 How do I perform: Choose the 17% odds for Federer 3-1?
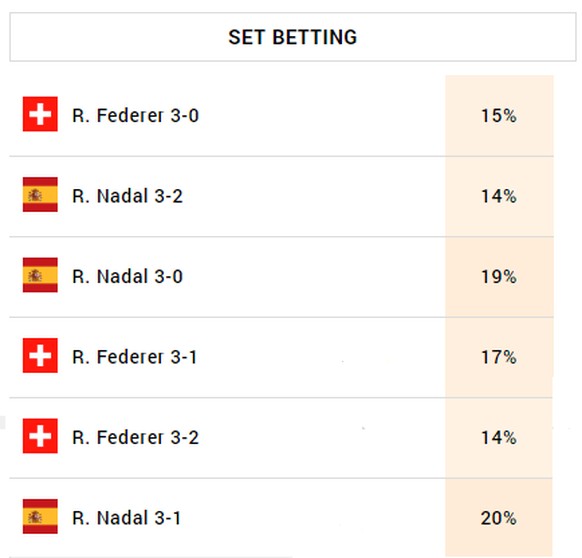click(499, 357)
